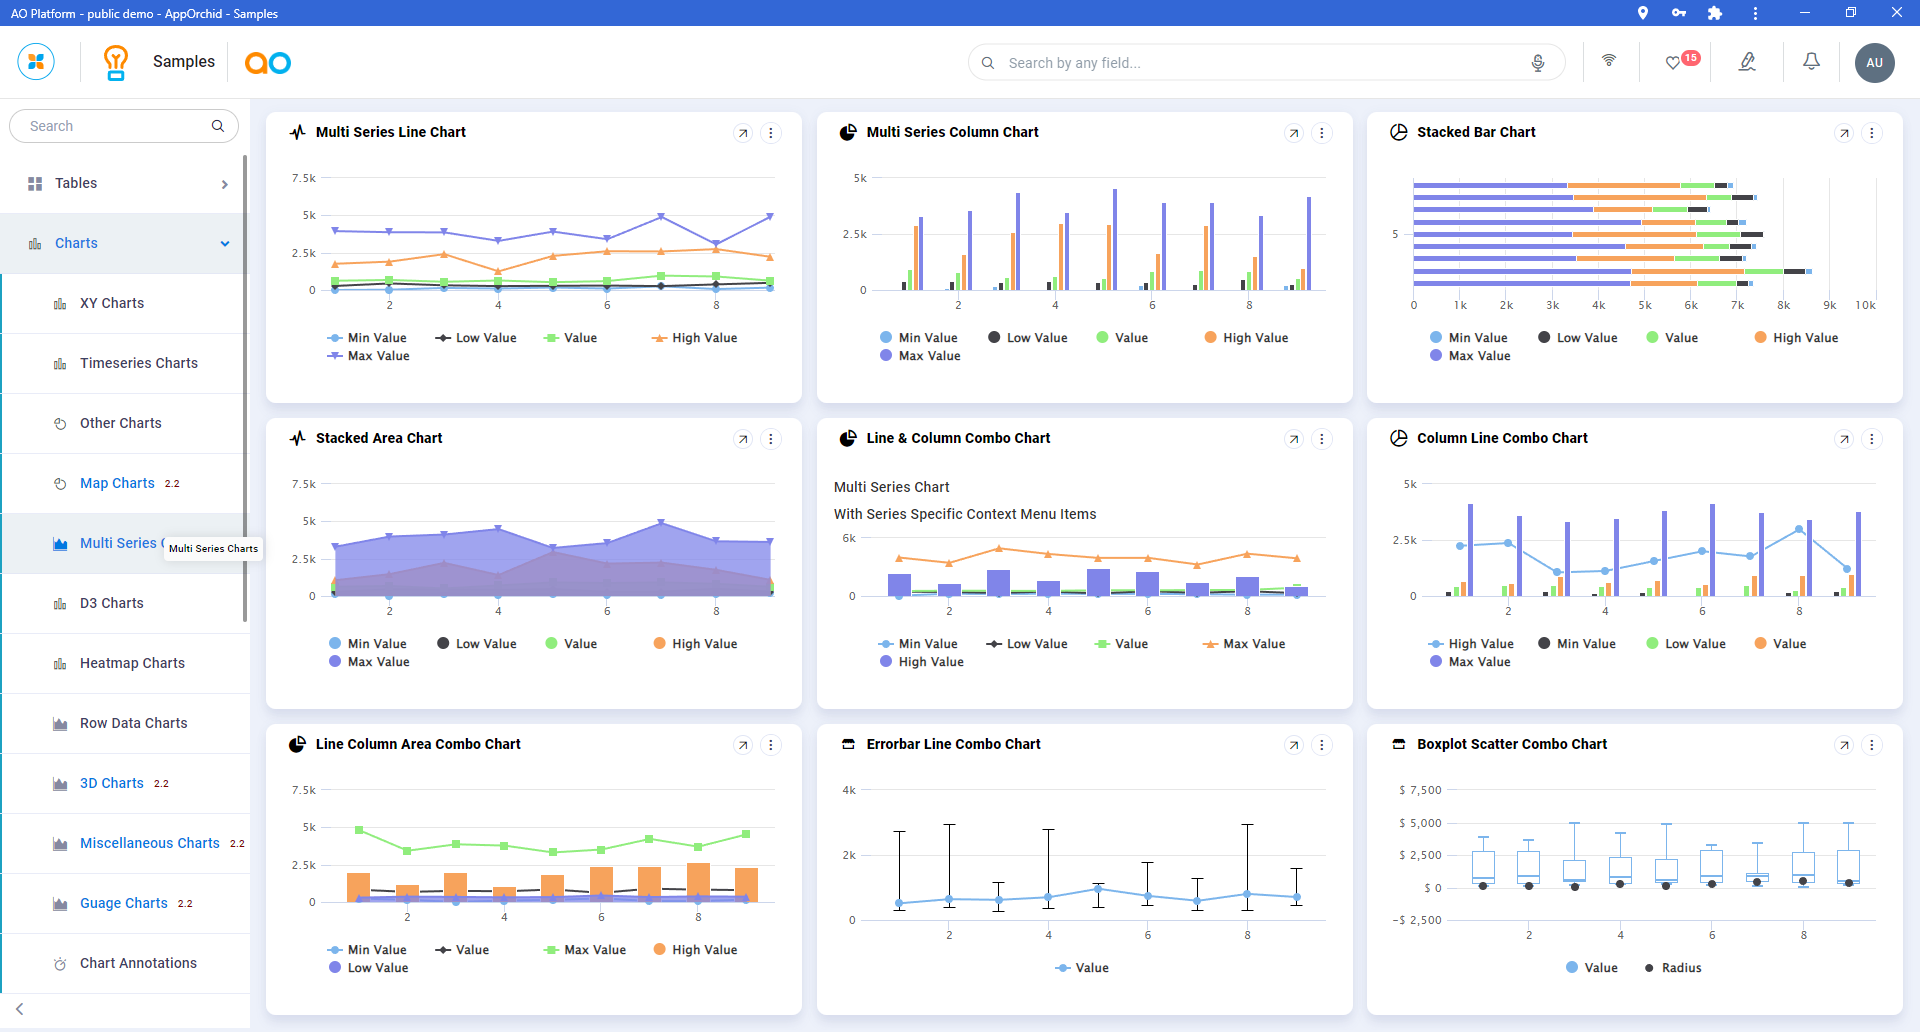Open Stacked Bar Chart options menu
1920x1032 pixels.
tap(1872, 133)
